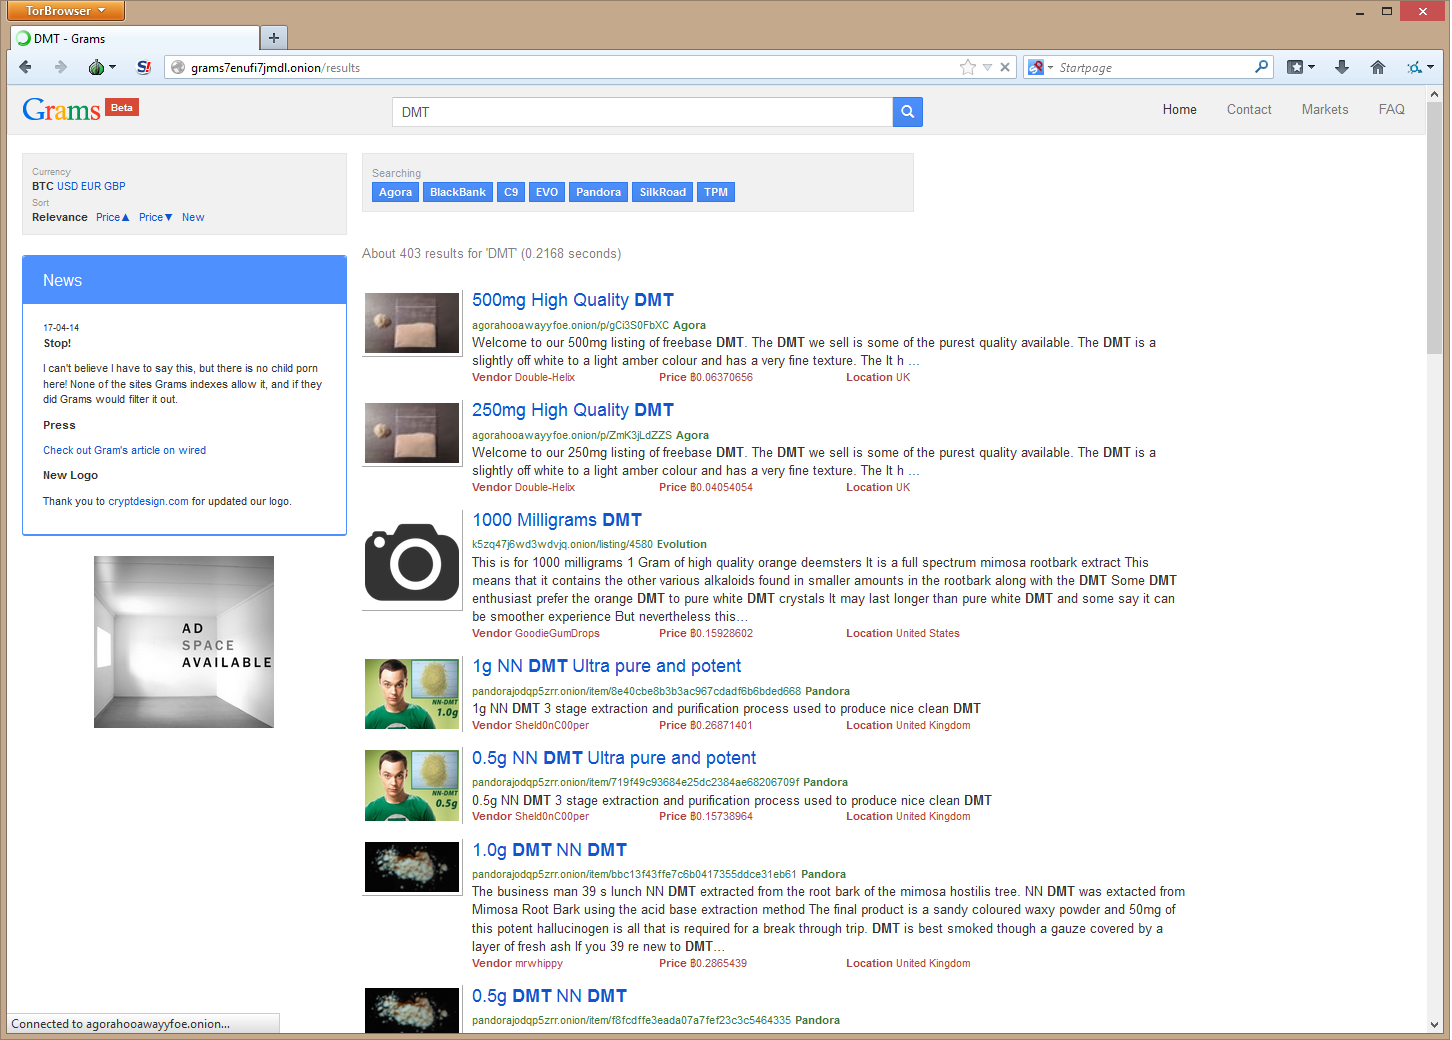Open the URL history dropdown arrow

point(987,67)
